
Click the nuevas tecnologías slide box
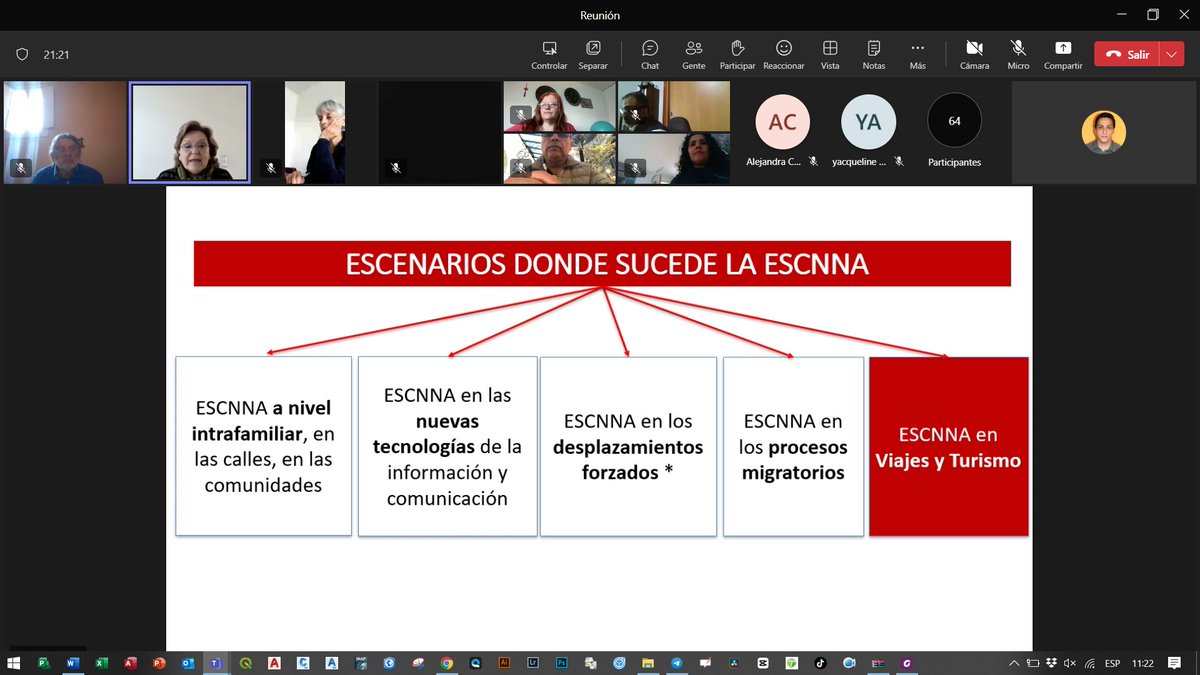(x=447, y=446)
